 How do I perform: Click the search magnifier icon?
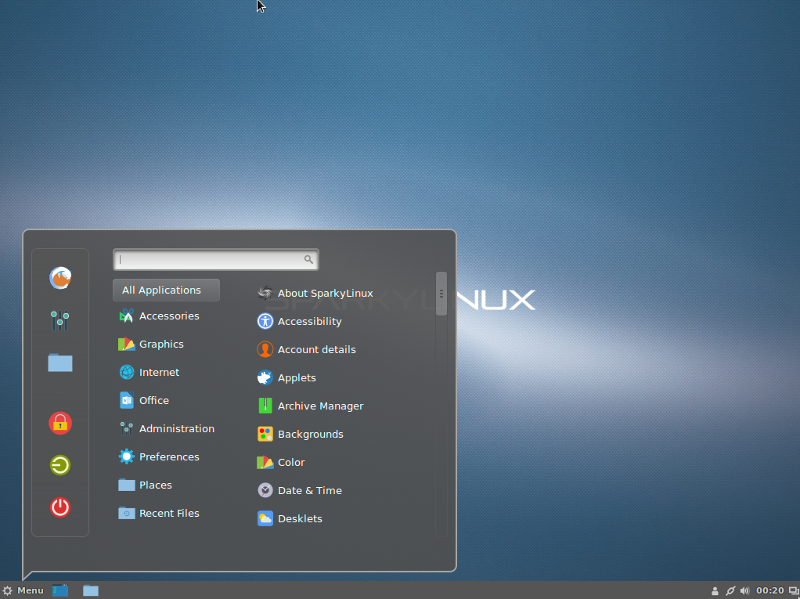coord(308,259)
